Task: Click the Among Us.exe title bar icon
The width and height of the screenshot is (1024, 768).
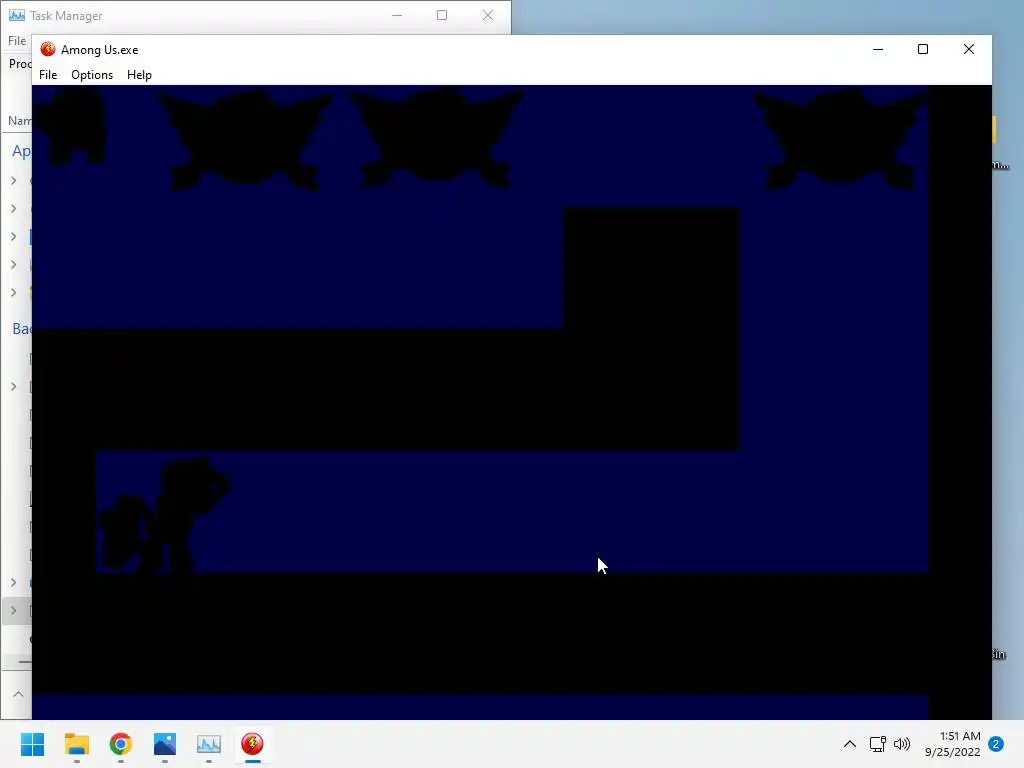Action: pyautogui.click(x=48, y=50)
